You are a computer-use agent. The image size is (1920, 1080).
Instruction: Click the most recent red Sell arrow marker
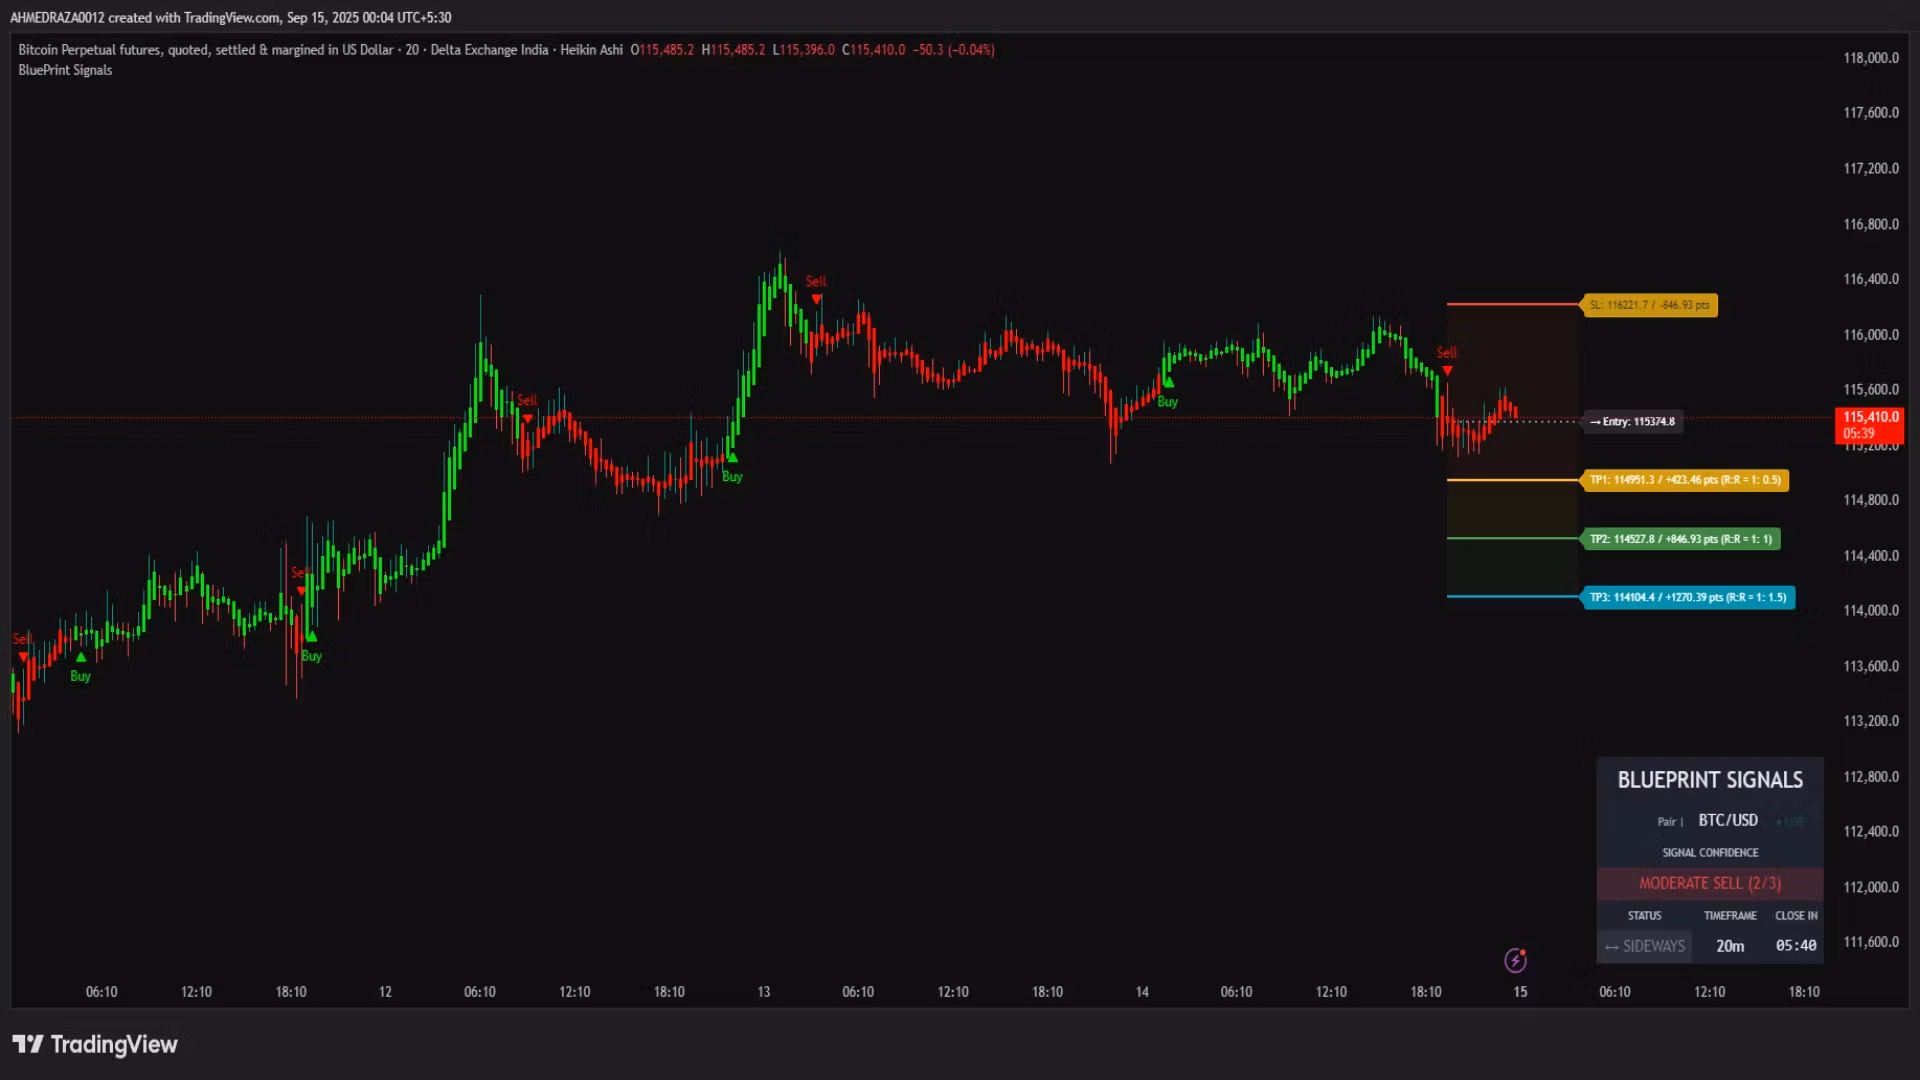point(1447,370)
